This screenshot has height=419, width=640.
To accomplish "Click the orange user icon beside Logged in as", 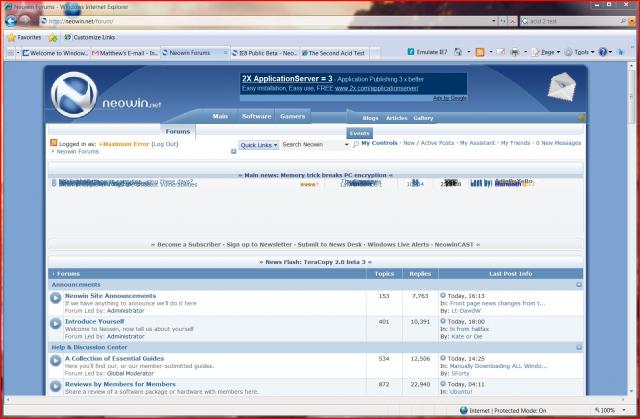I will point(53,143).
